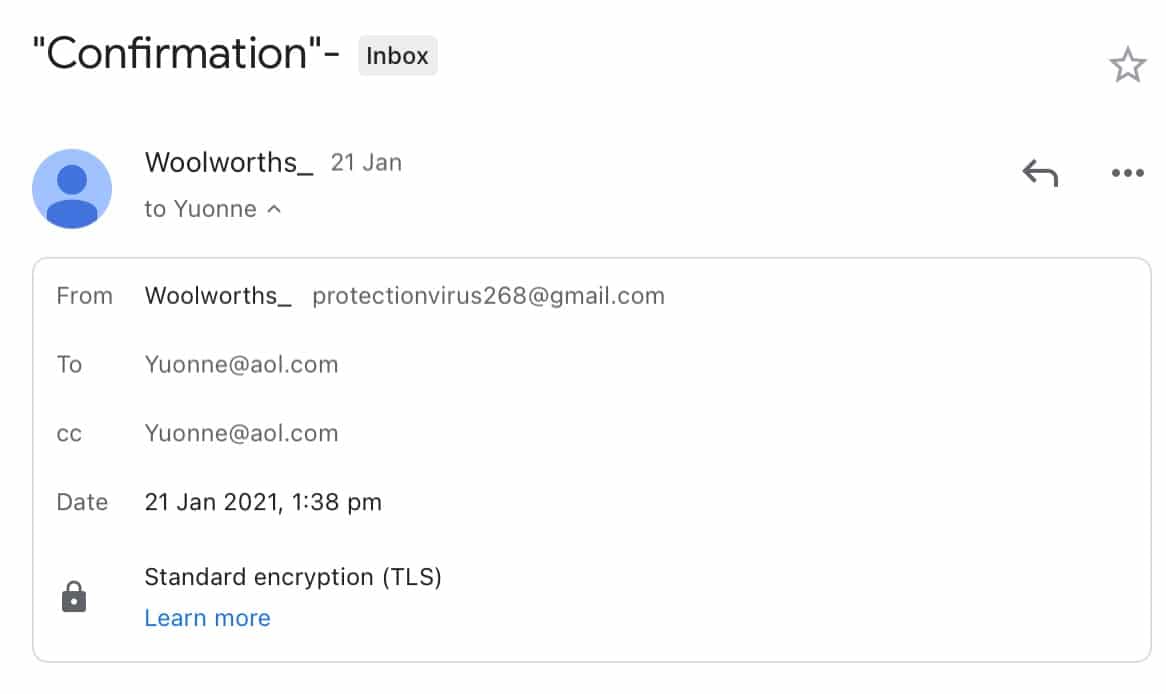Click the To recipient Yuonne@aol.com address
The height and width of the screenshot is (694, 1166).
pos(241,365)
